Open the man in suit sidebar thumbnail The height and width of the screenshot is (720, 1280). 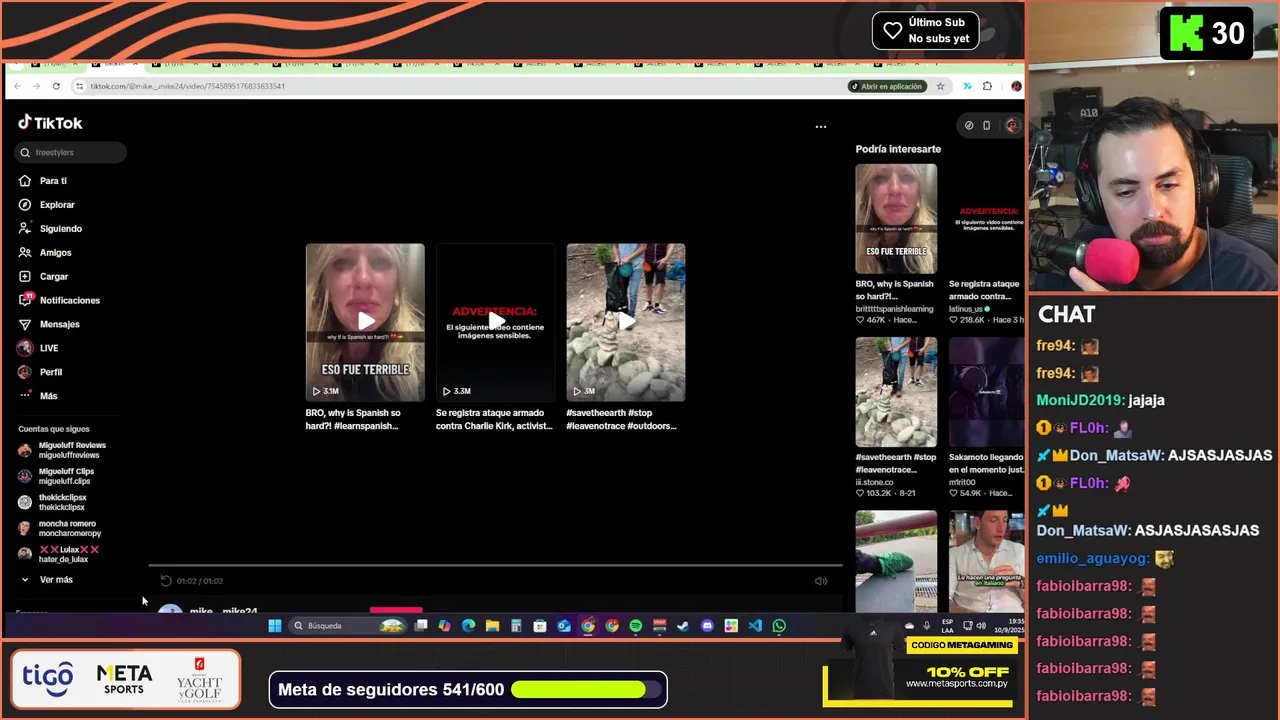pos(986,561)
